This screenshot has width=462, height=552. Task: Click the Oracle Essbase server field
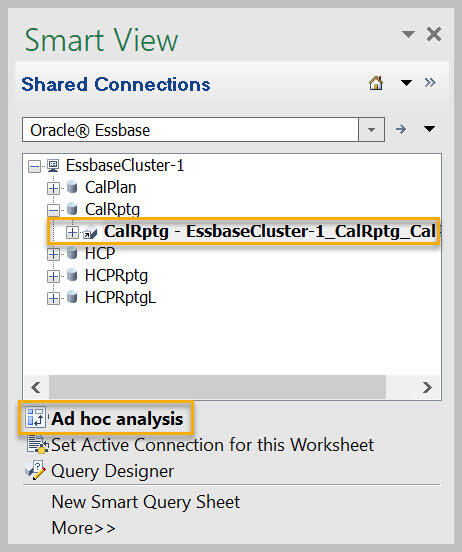click(190, 130)
